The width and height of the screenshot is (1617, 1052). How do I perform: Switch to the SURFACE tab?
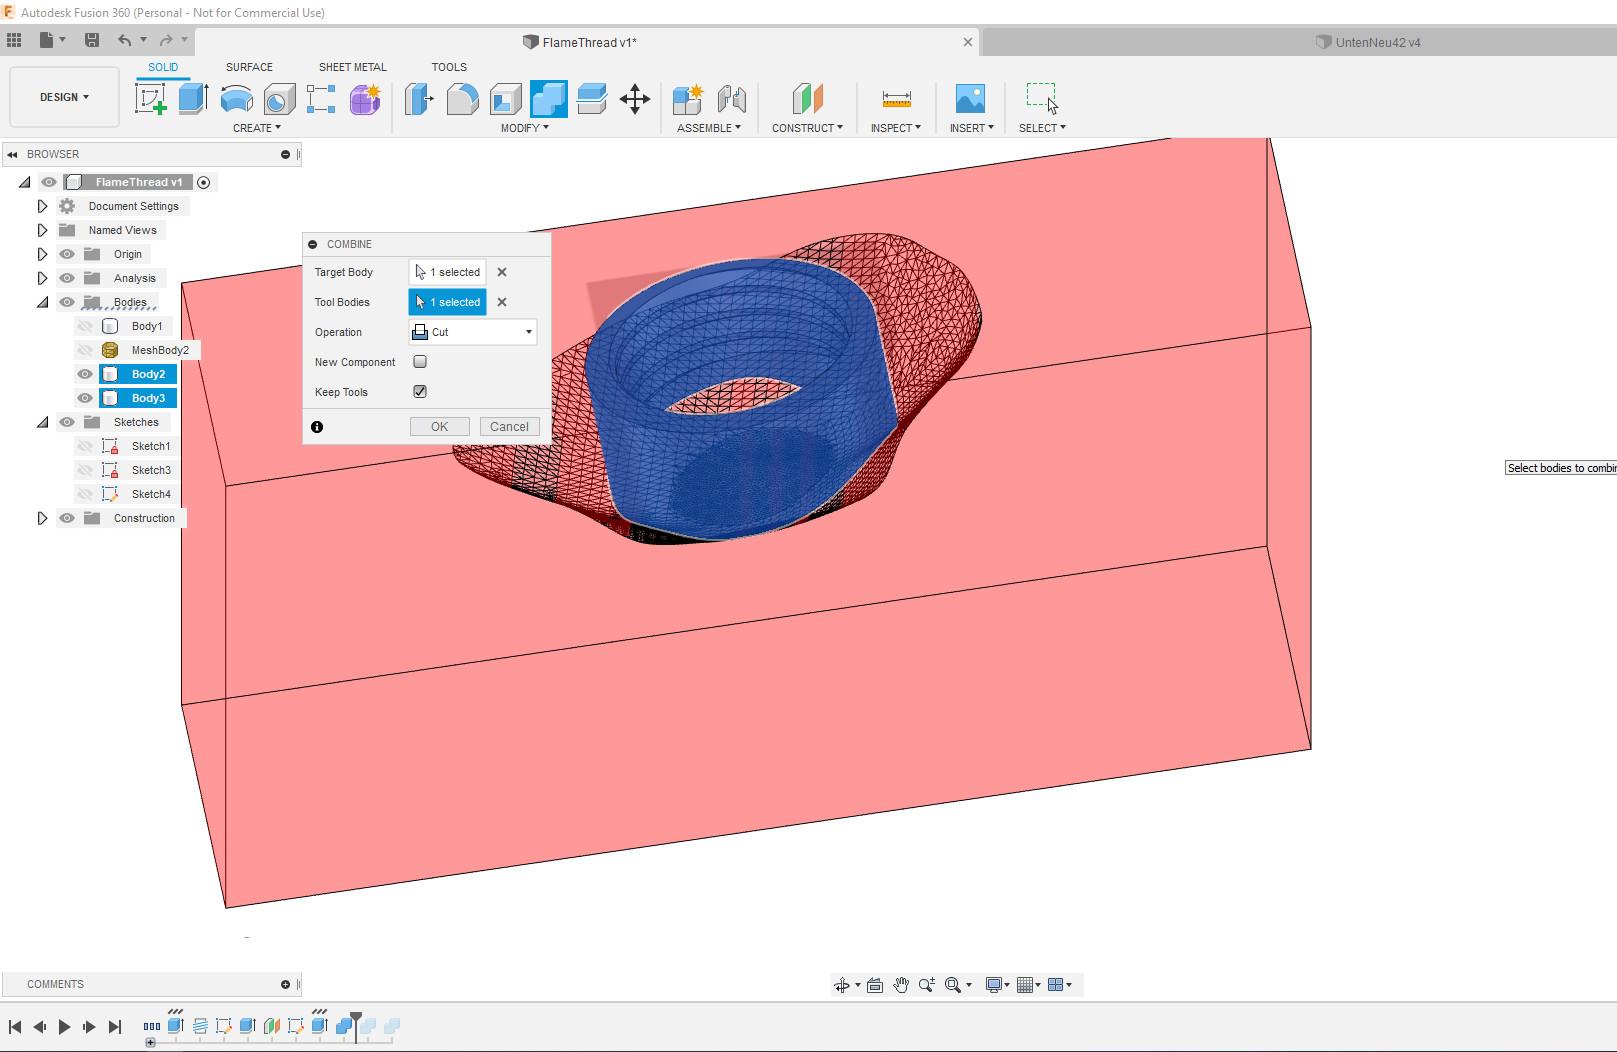coord(249,67)
